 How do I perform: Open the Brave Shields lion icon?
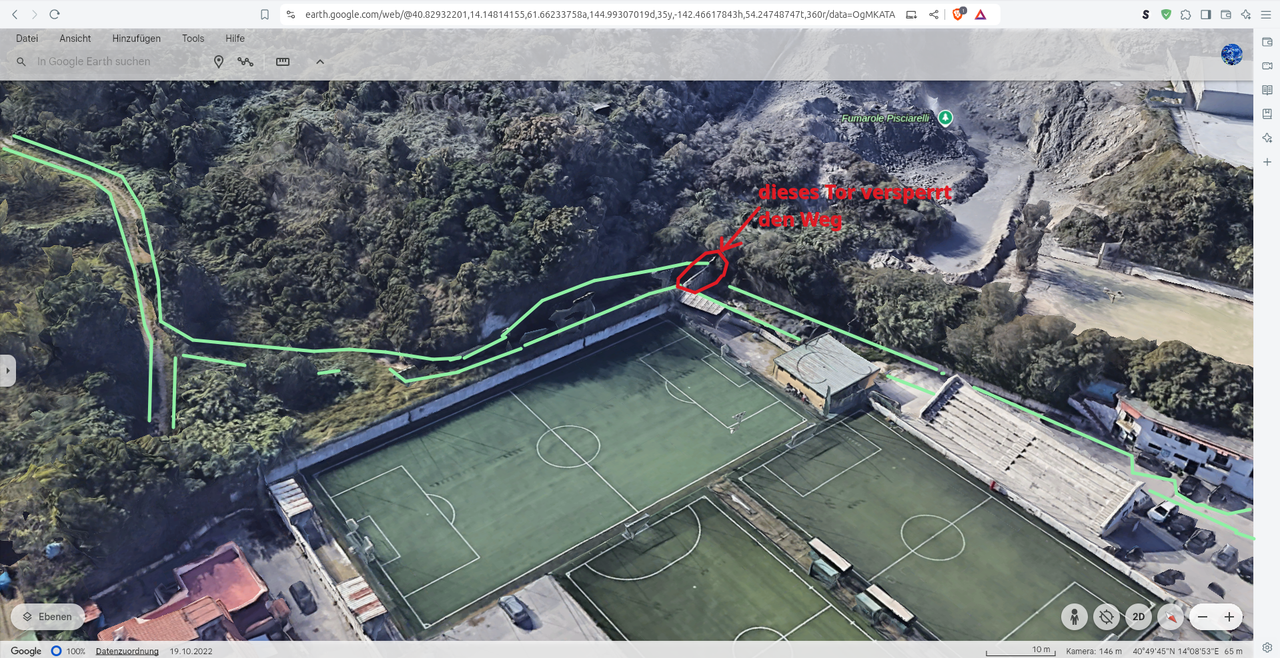coord(957,14)
